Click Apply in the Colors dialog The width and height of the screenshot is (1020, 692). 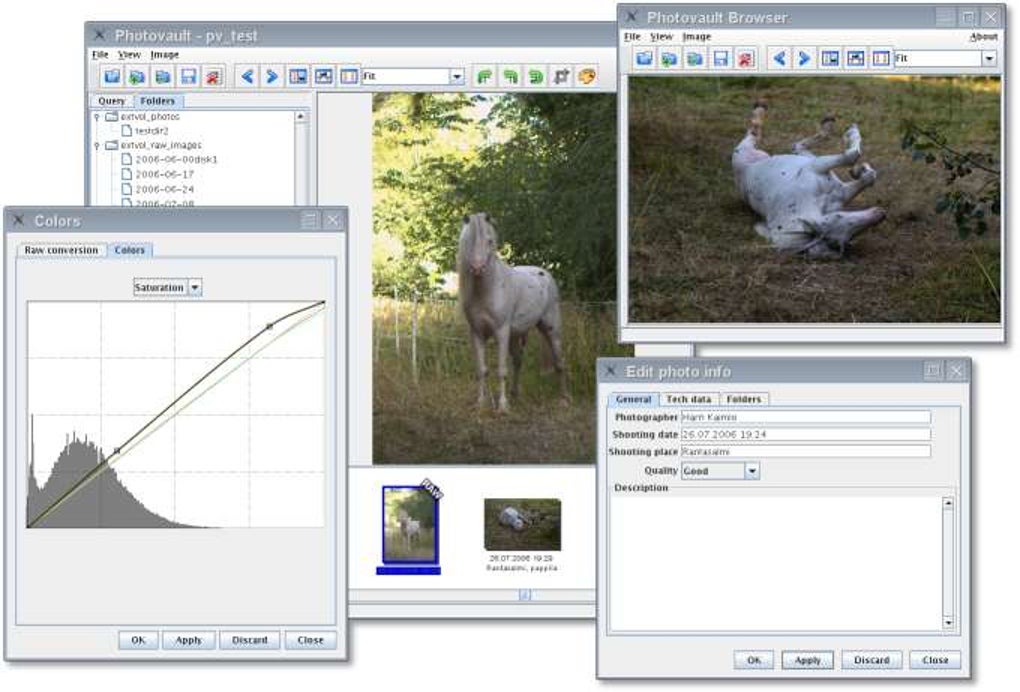point(189,640)
